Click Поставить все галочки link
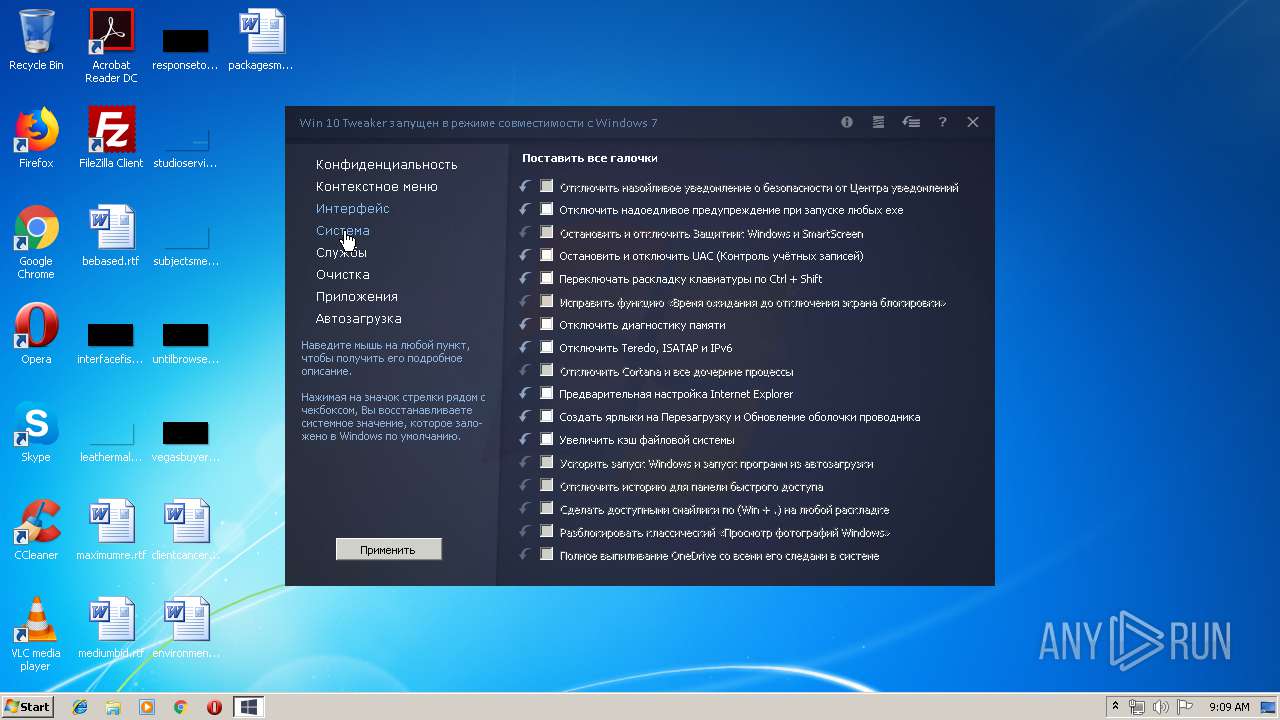Image resolution: width=1280 pixels, height=720 pixels. tap(589, 158)
